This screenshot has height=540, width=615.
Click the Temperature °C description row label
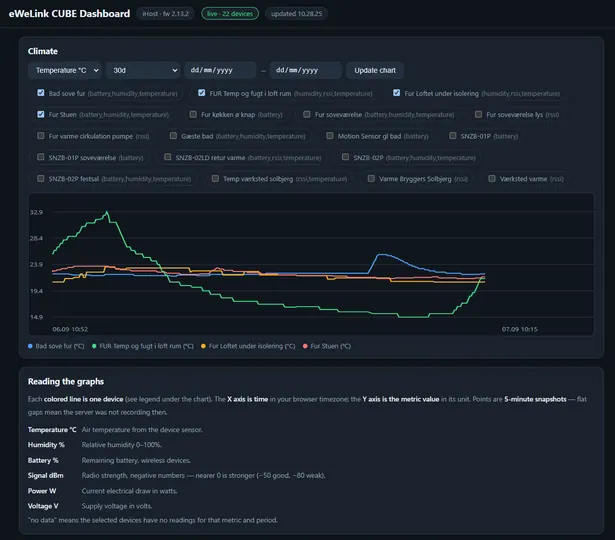click(x=52, y=430)
